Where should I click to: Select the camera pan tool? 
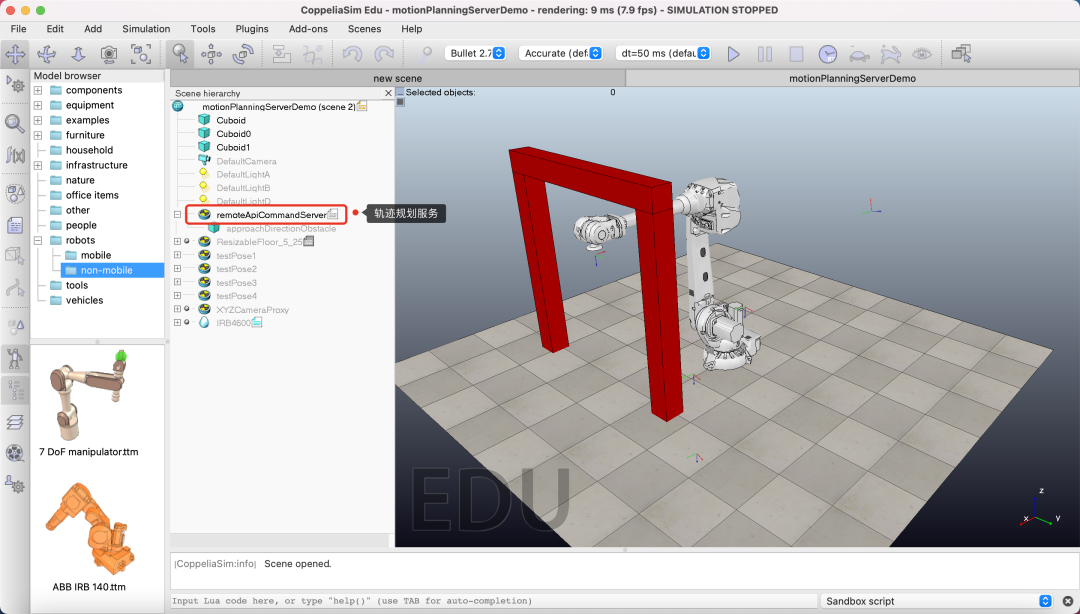[15, 53]
